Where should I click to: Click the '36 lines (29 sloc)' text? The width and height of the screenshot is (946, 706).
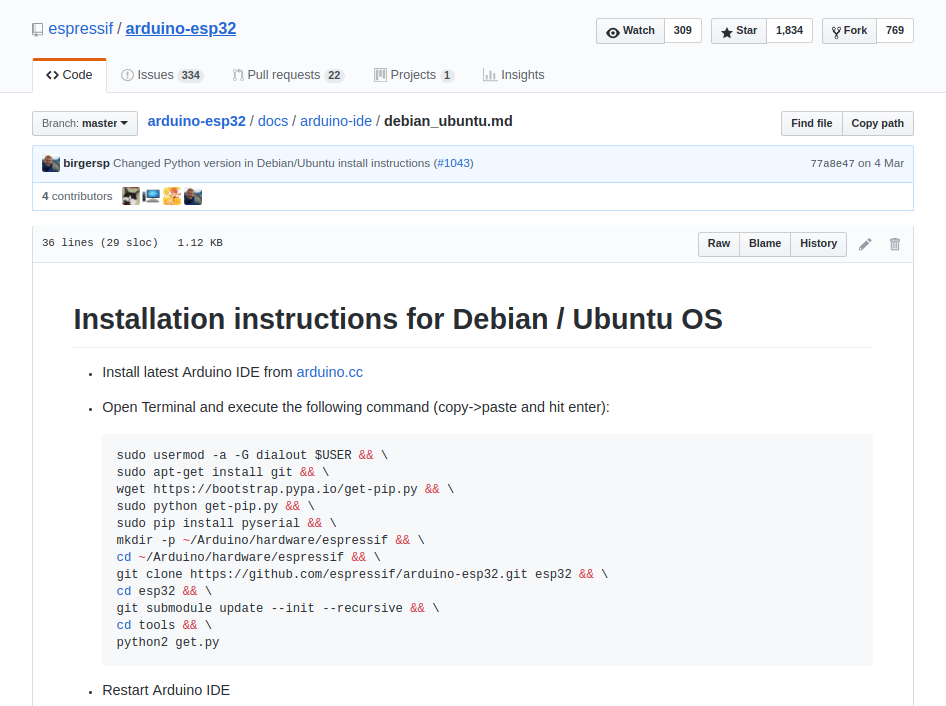click(100, 243)
